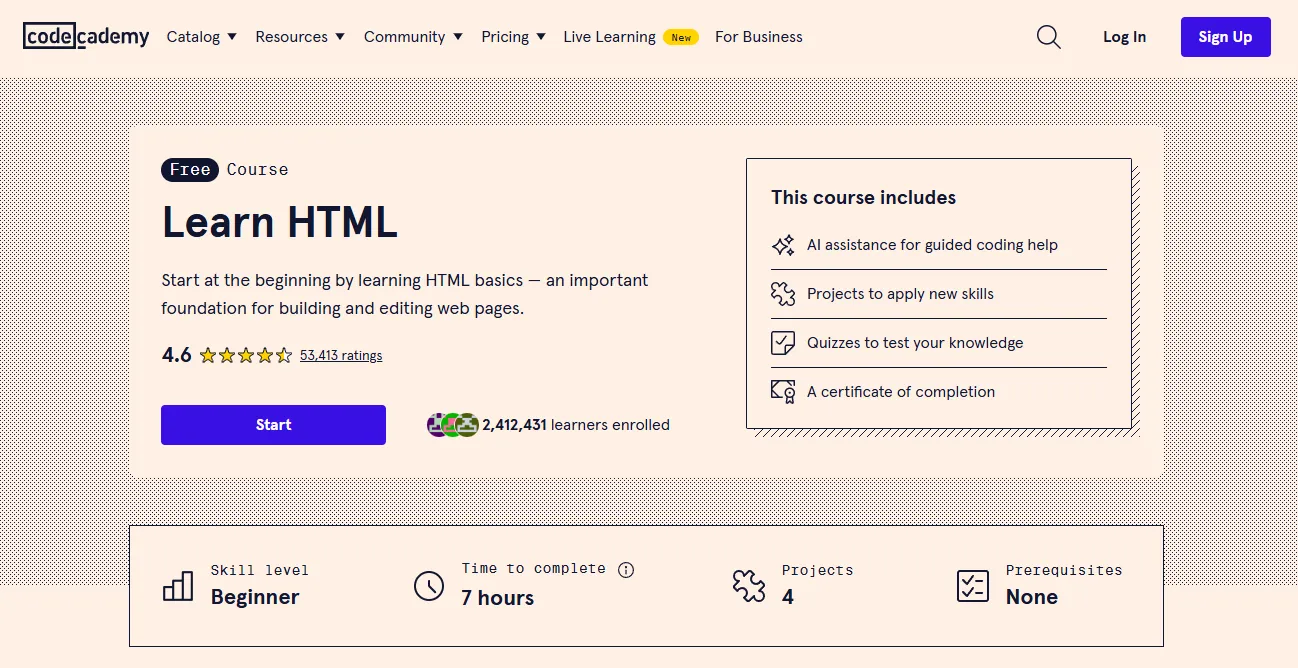The height and width of the screenshot is (668, 1298).
Task: Click Quizzes to test your knowledge text
Action: pos(915,343)
